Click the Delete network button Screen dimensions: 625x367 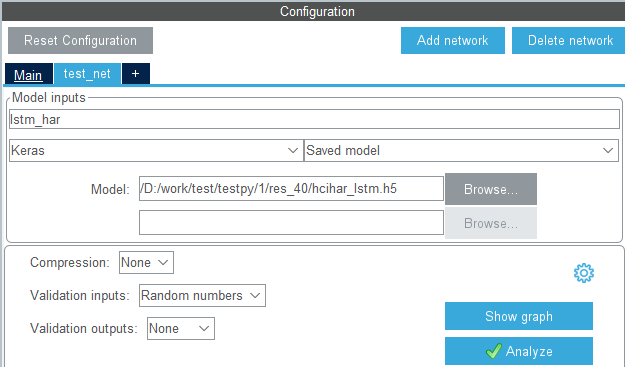(570, 40)
